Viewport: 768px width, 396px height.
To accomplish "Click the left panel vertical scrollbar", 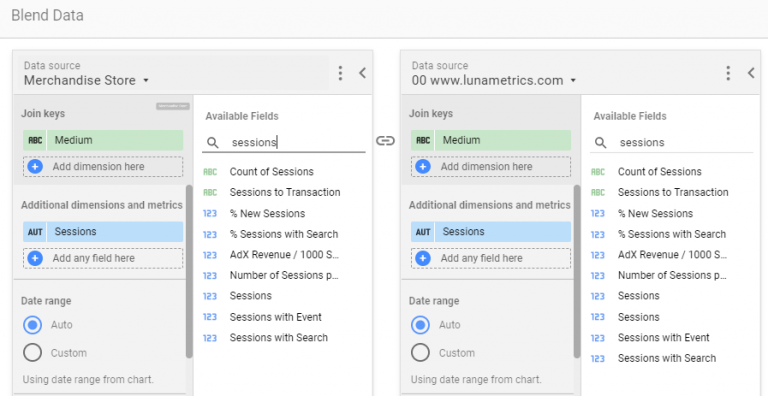I will (189, 271).
